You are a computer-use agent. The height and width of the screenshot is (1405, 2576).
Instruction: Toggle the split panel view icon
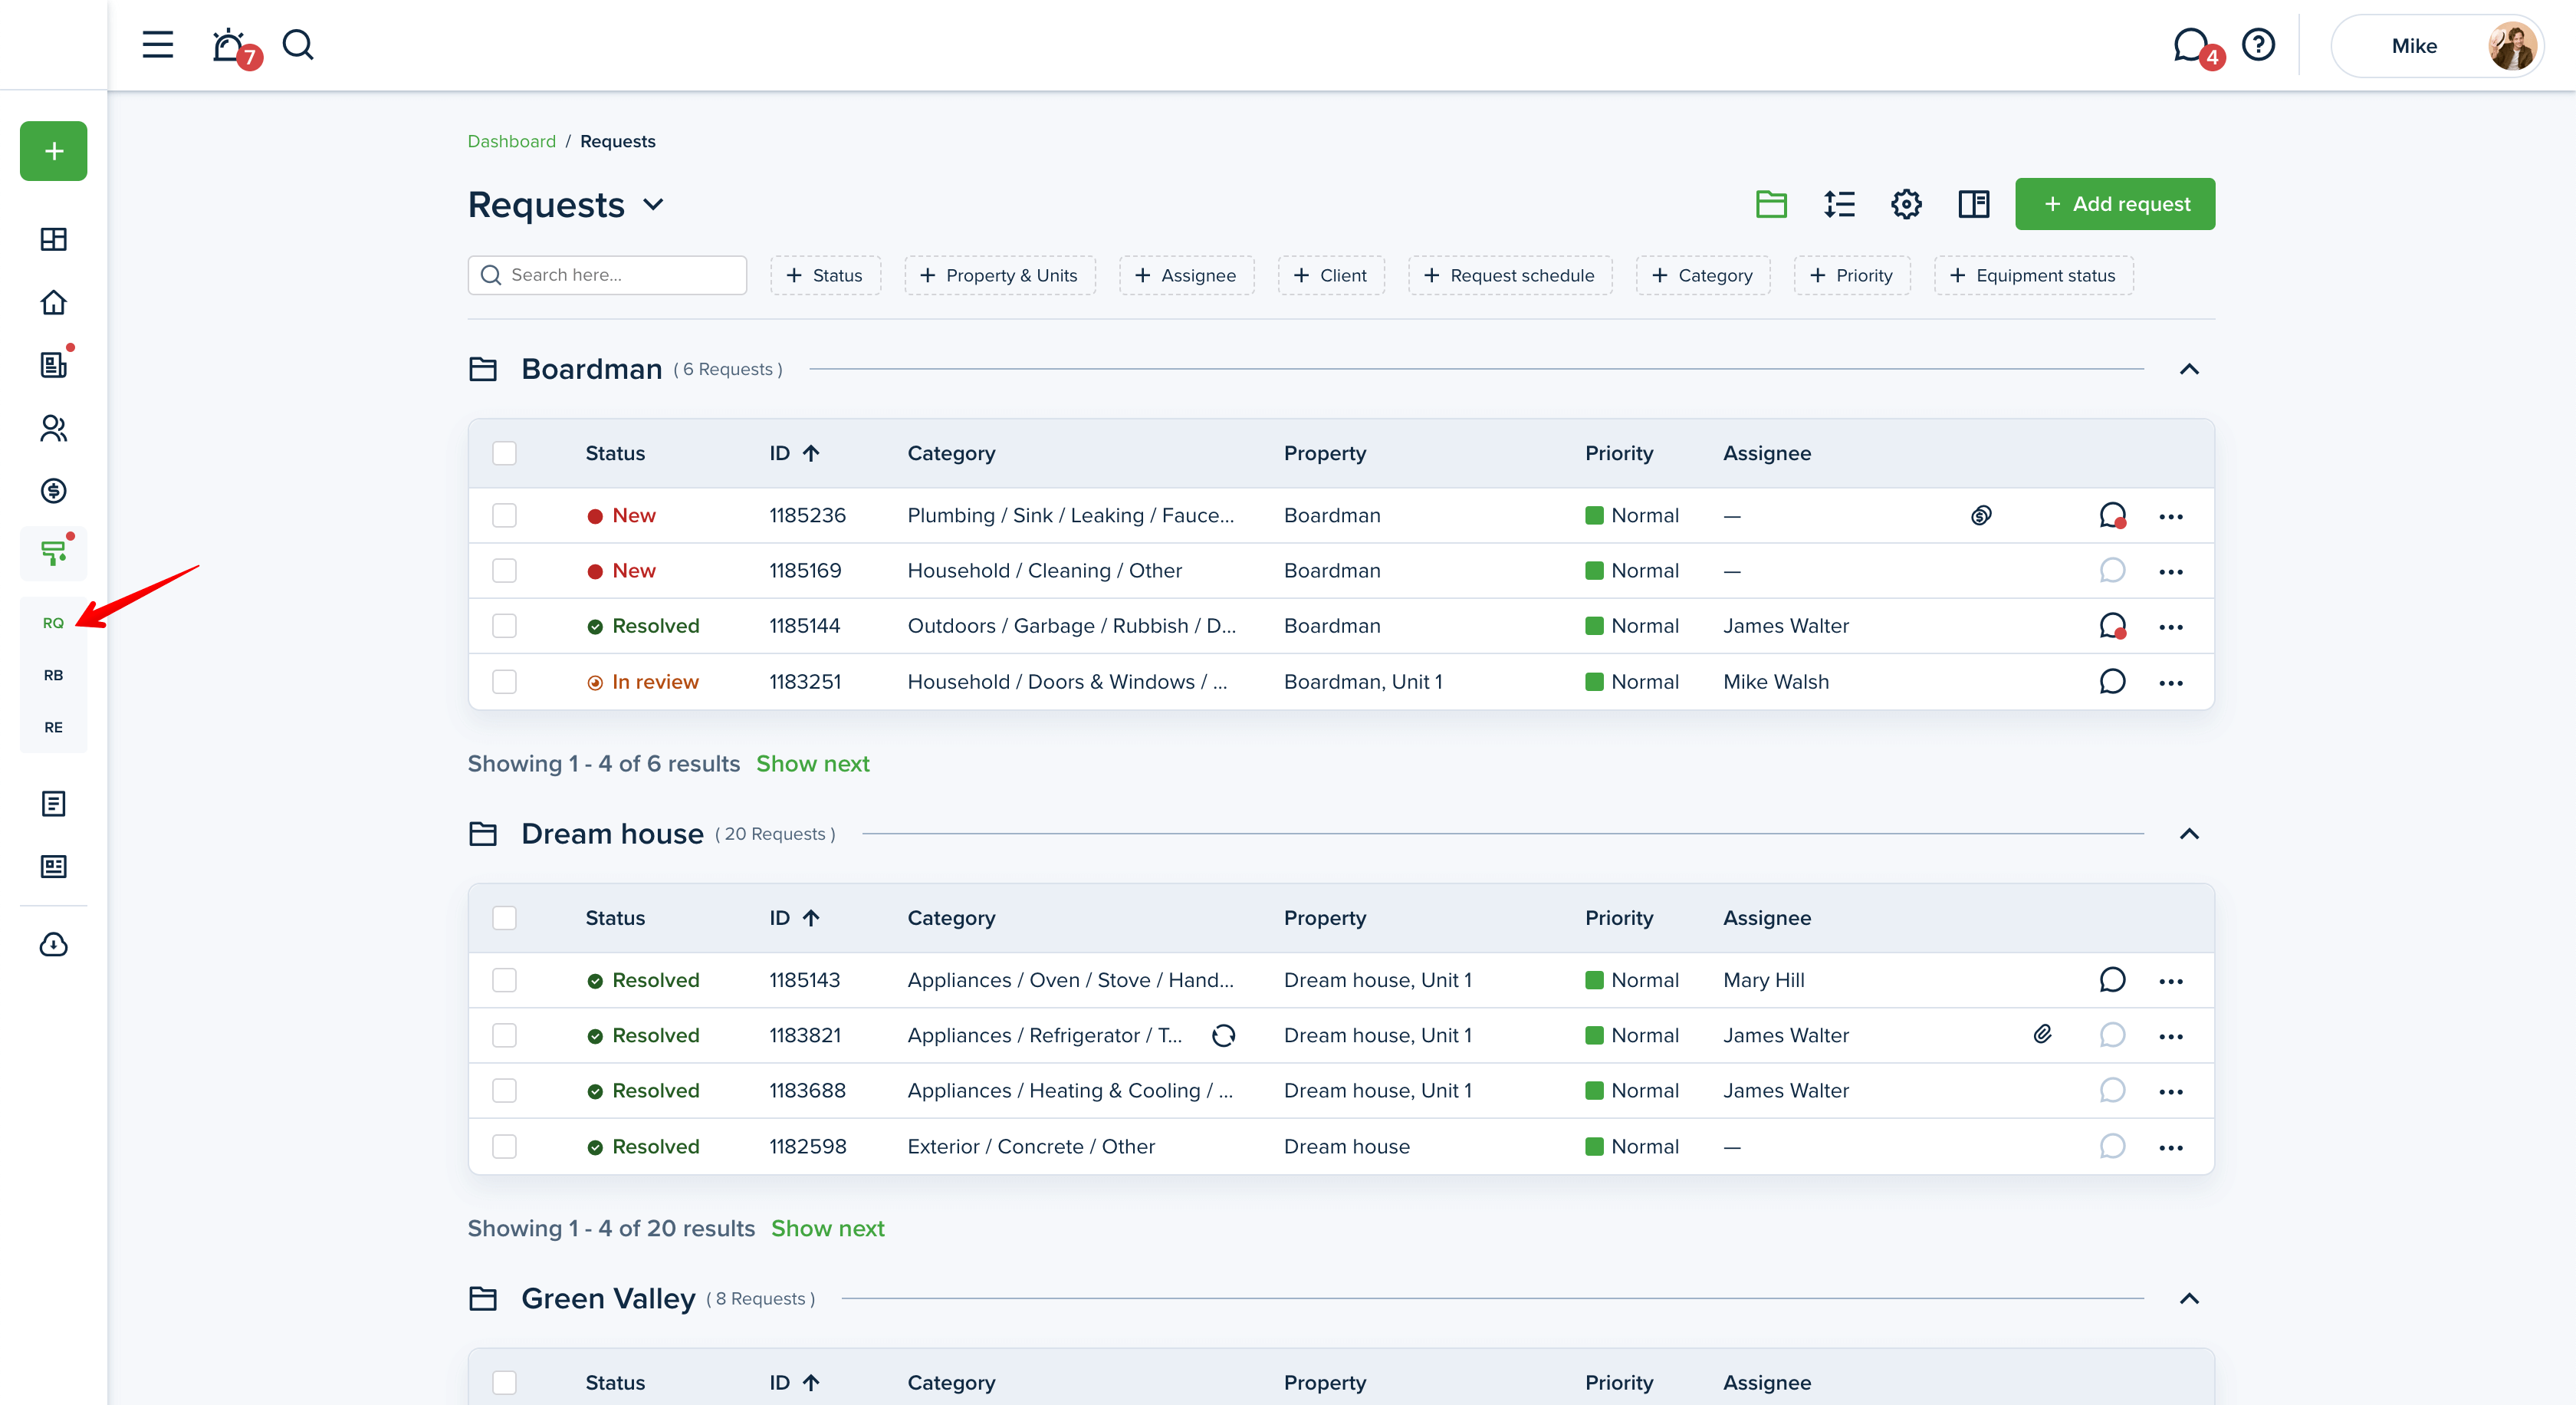click(1973, 204)
